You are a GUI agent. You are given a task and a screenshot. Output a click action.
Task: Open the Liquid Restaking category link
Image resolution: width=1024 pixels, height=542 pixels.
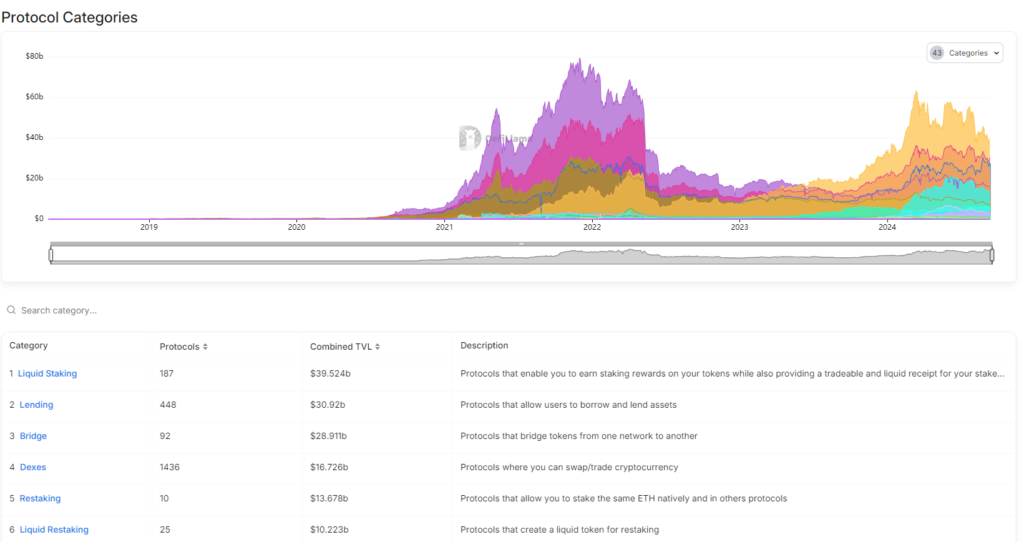point(54,530)
